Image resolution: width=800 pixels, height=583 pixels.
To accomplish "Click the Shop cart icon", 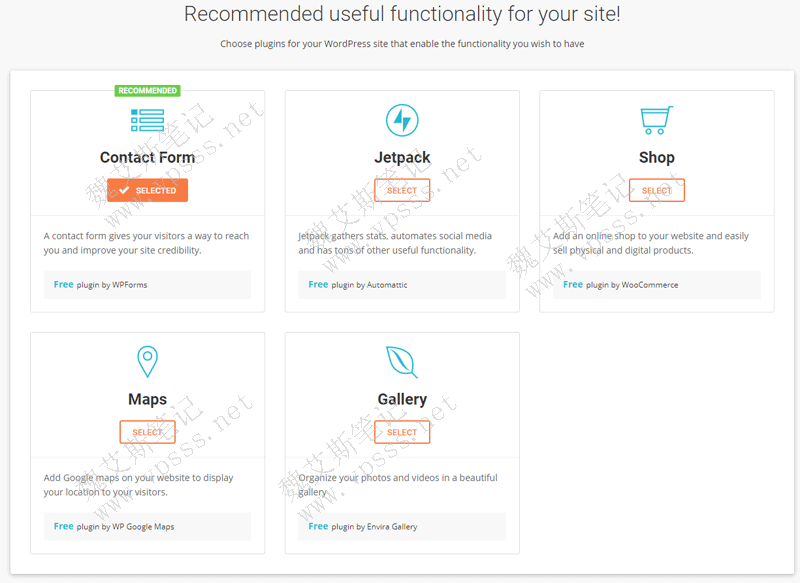I will click(x=656, y=121).
